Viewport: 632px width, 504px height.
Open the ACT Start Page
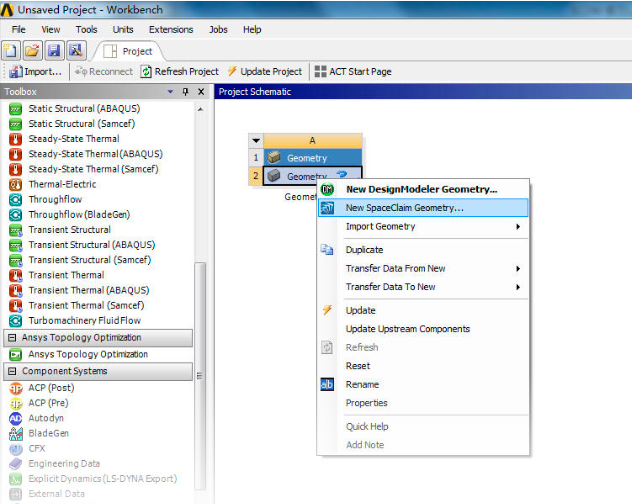pos(353,72)
